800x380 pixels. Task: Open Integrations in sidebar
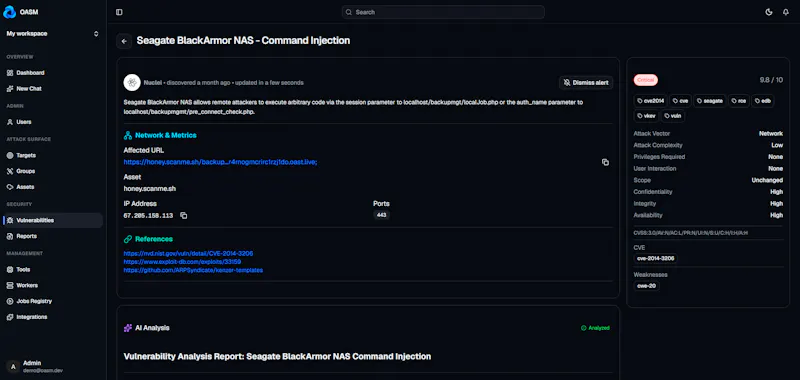(x=52, y=317)
